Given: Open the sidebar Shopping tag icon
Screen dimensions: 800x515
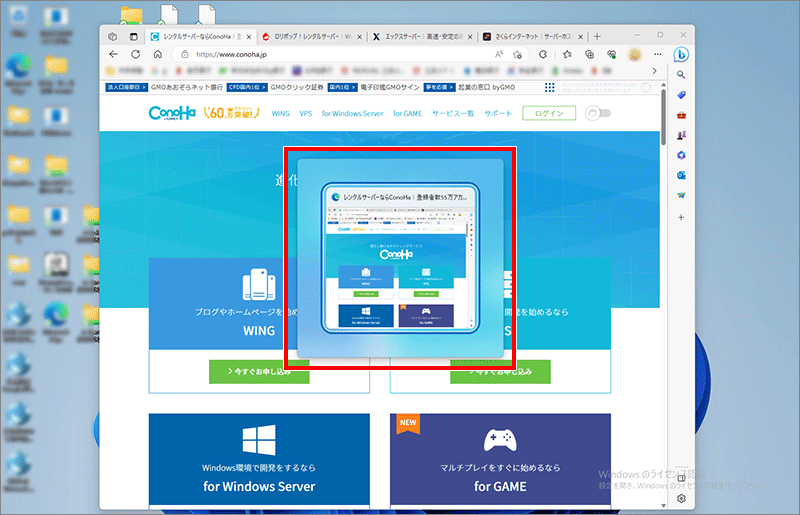Looking at the screenshot, I should [x=681, y=95].
